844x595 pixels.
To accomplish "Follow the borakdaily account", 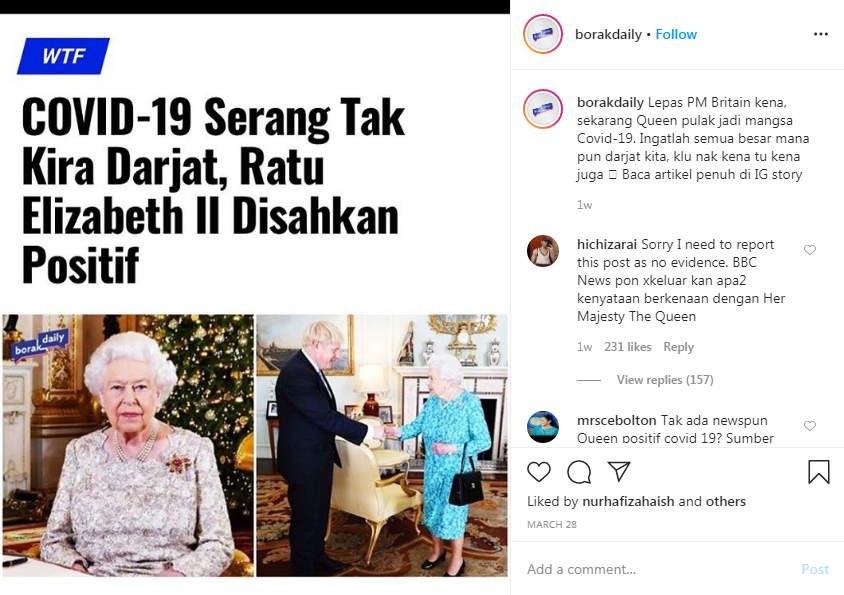I will [x=676, y=34].
